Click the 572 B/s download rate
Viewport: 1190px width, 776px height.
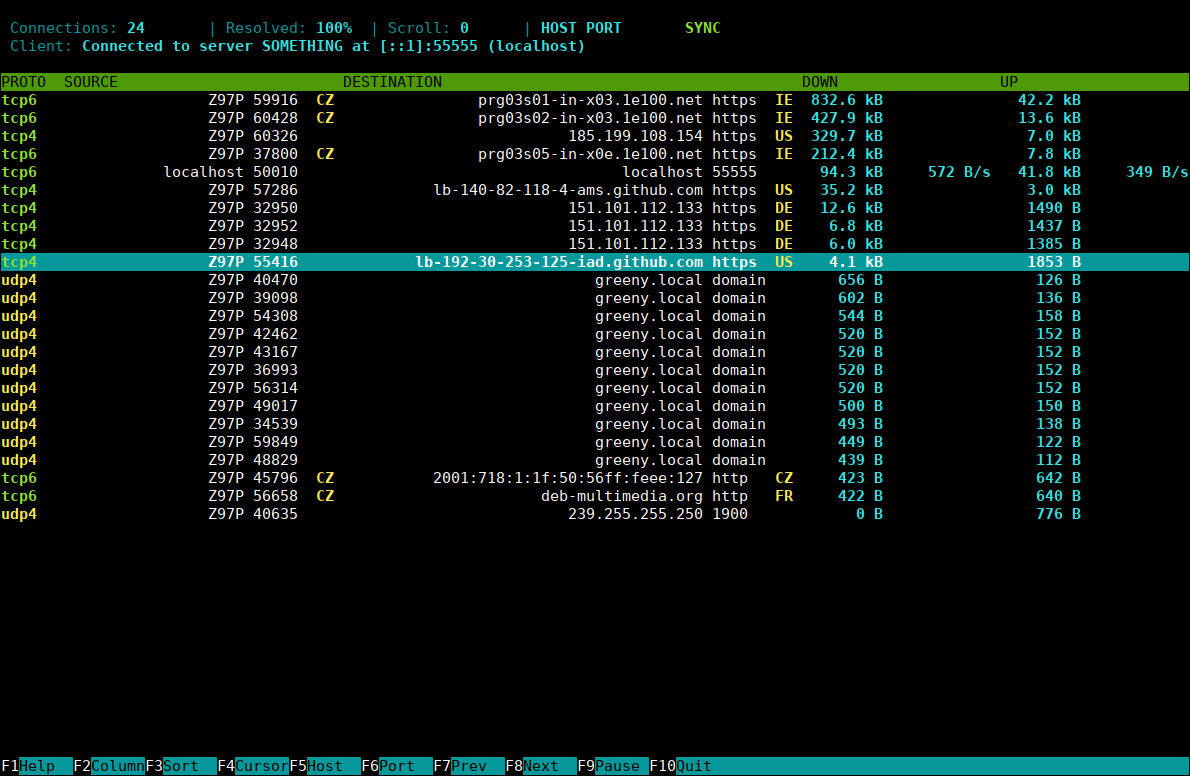point(959,172)
